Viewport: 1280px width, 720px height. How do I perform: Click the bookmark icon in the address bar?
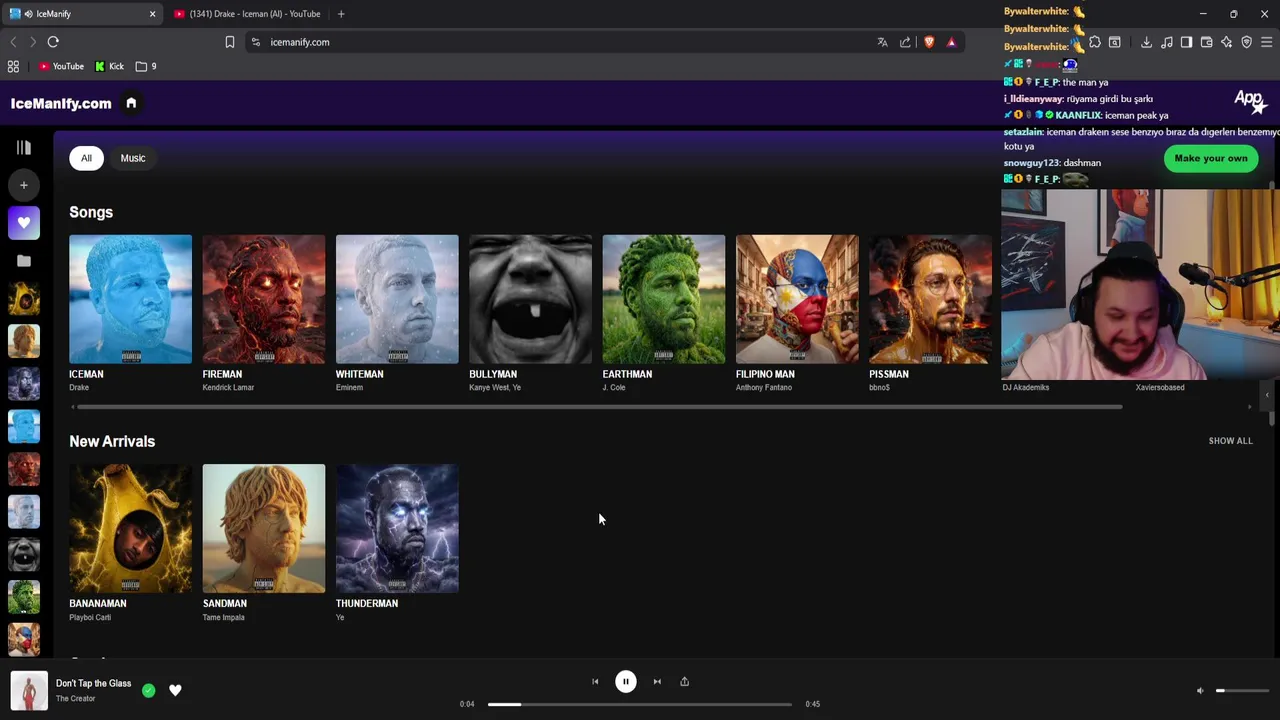229,42
